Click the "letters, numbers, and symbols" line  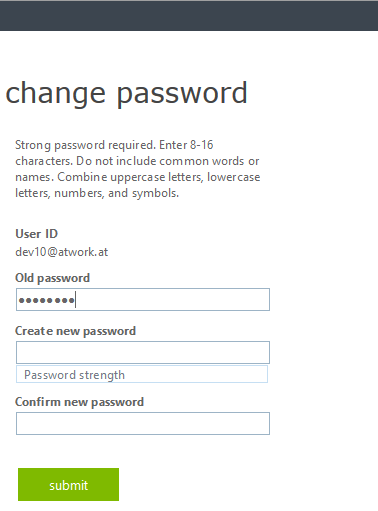tap(97, 193)
